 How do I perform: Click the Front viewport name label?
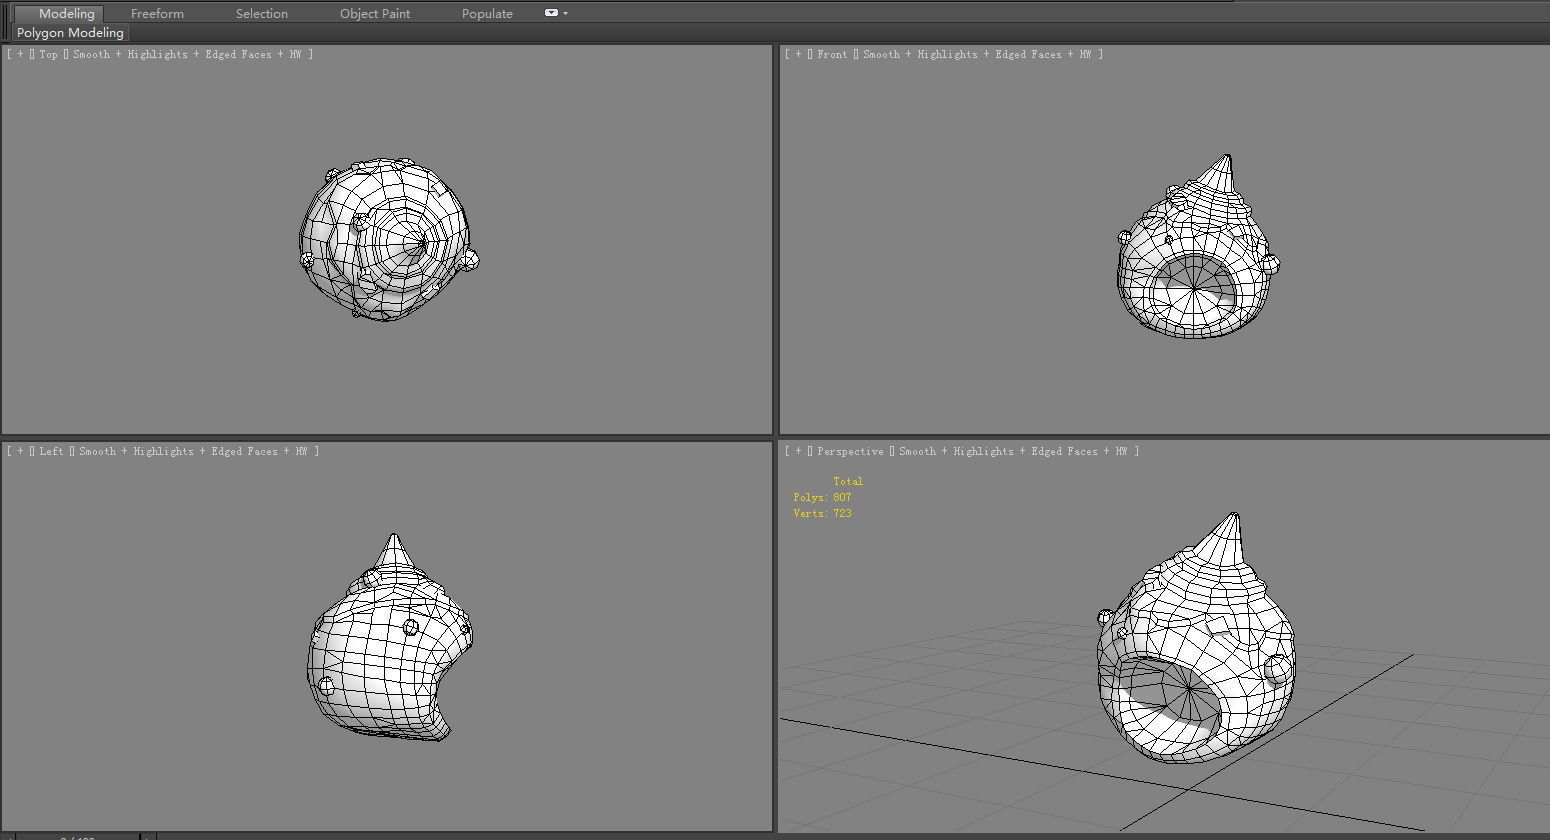point(832,54)
